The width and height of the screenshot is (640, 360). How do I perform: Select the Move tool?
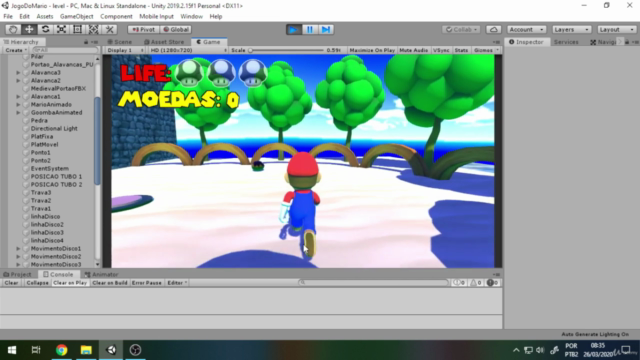29,29
